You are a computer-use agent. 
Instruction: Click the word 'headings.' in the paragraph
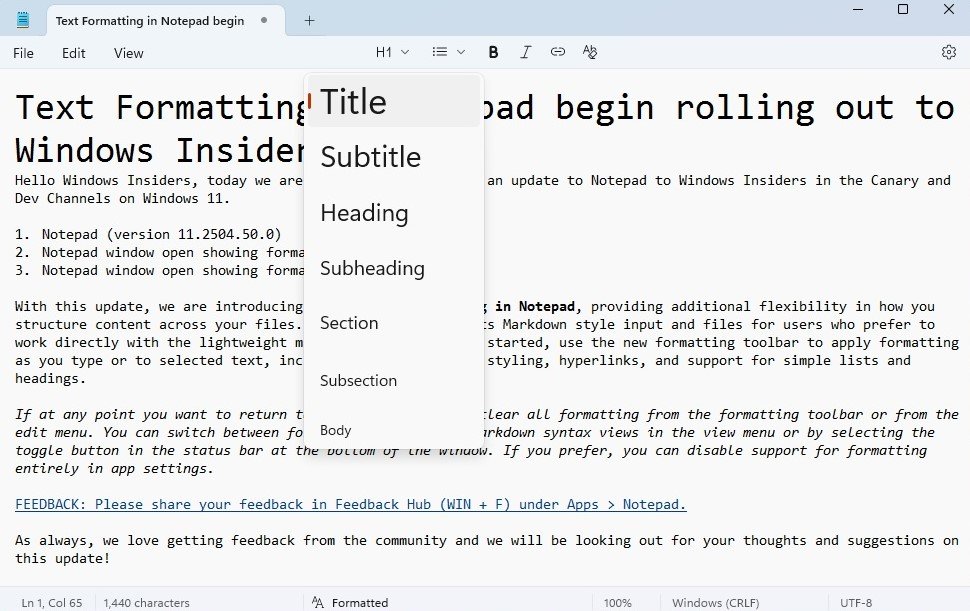(51, 378)
